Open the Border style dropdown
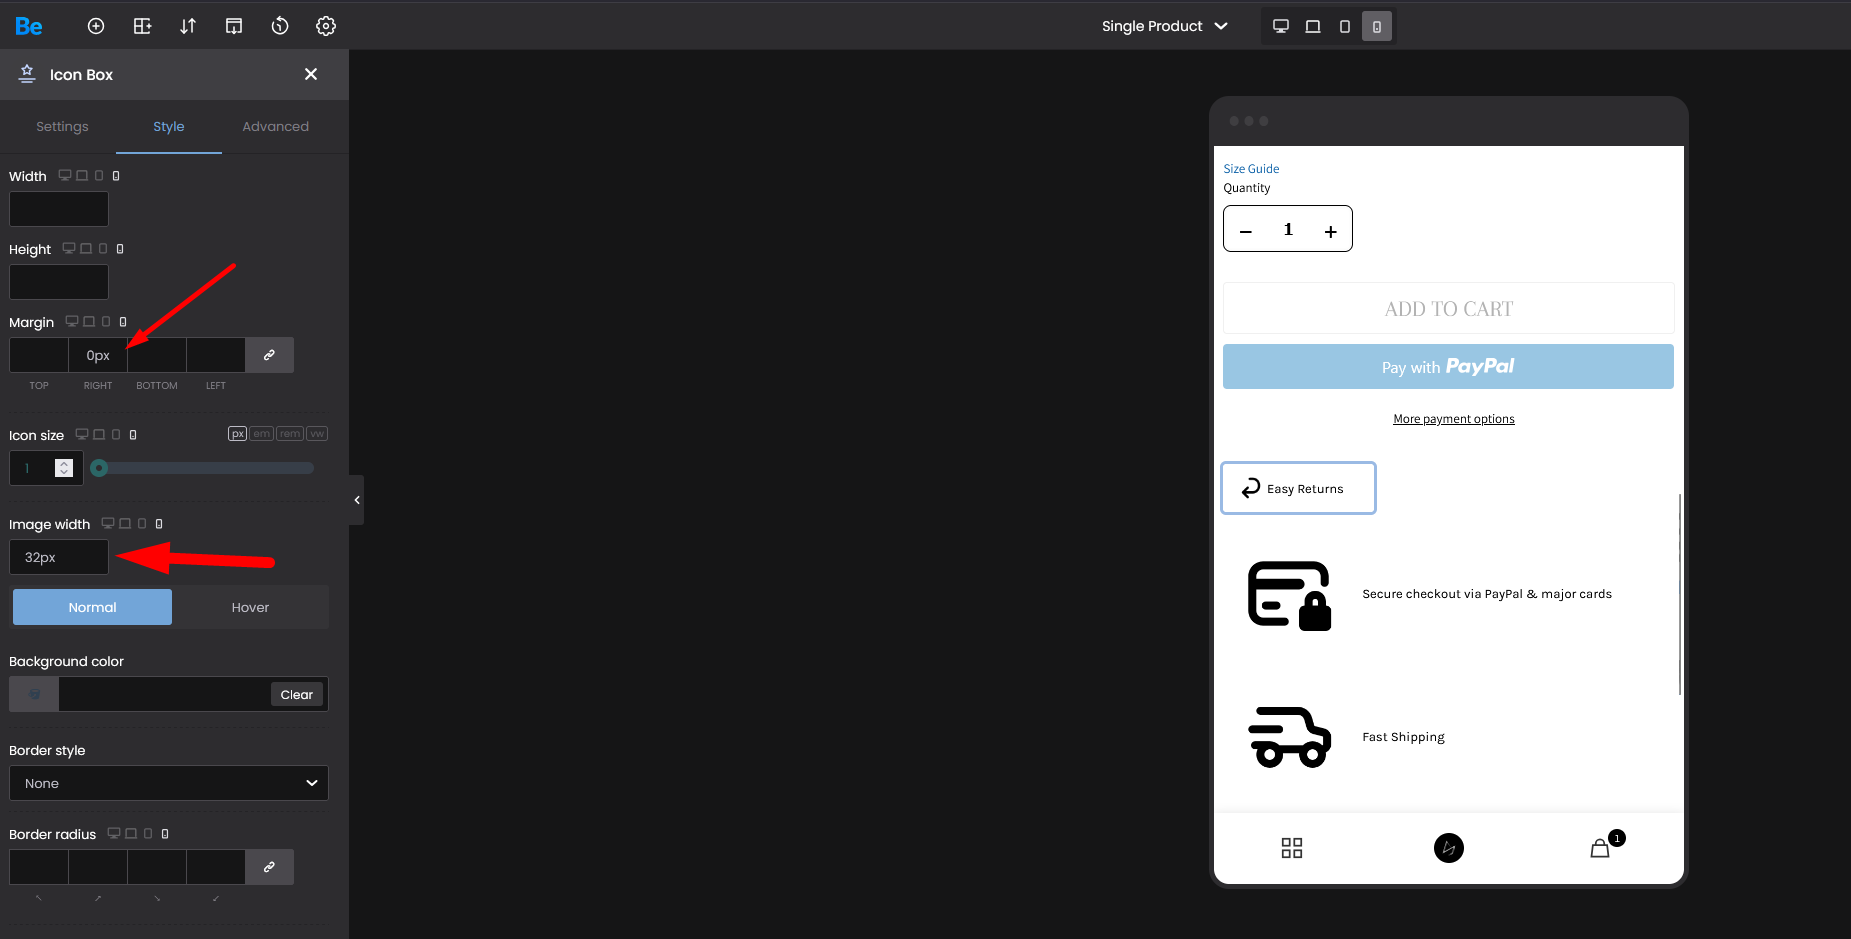 pyautogui.click(x=169, y=783)
